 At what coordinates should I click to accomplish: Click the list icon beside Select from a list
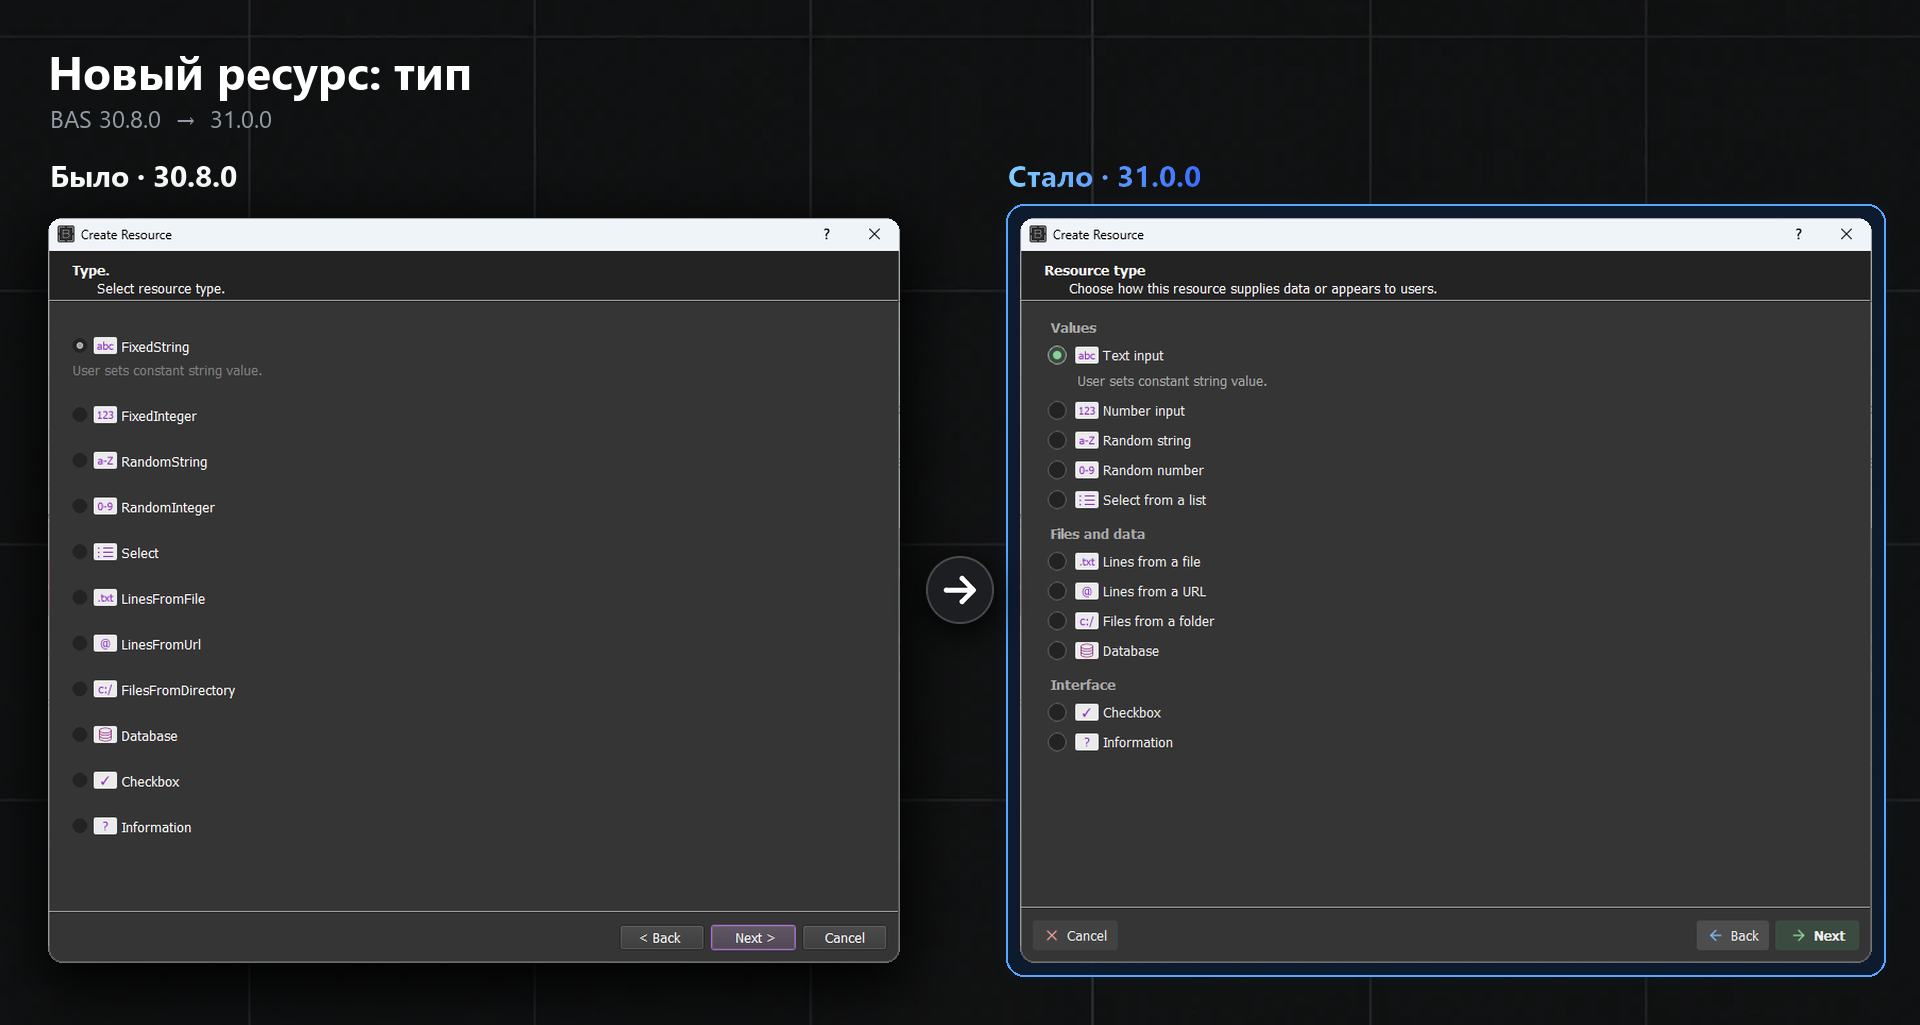[x=1087, y=500]
